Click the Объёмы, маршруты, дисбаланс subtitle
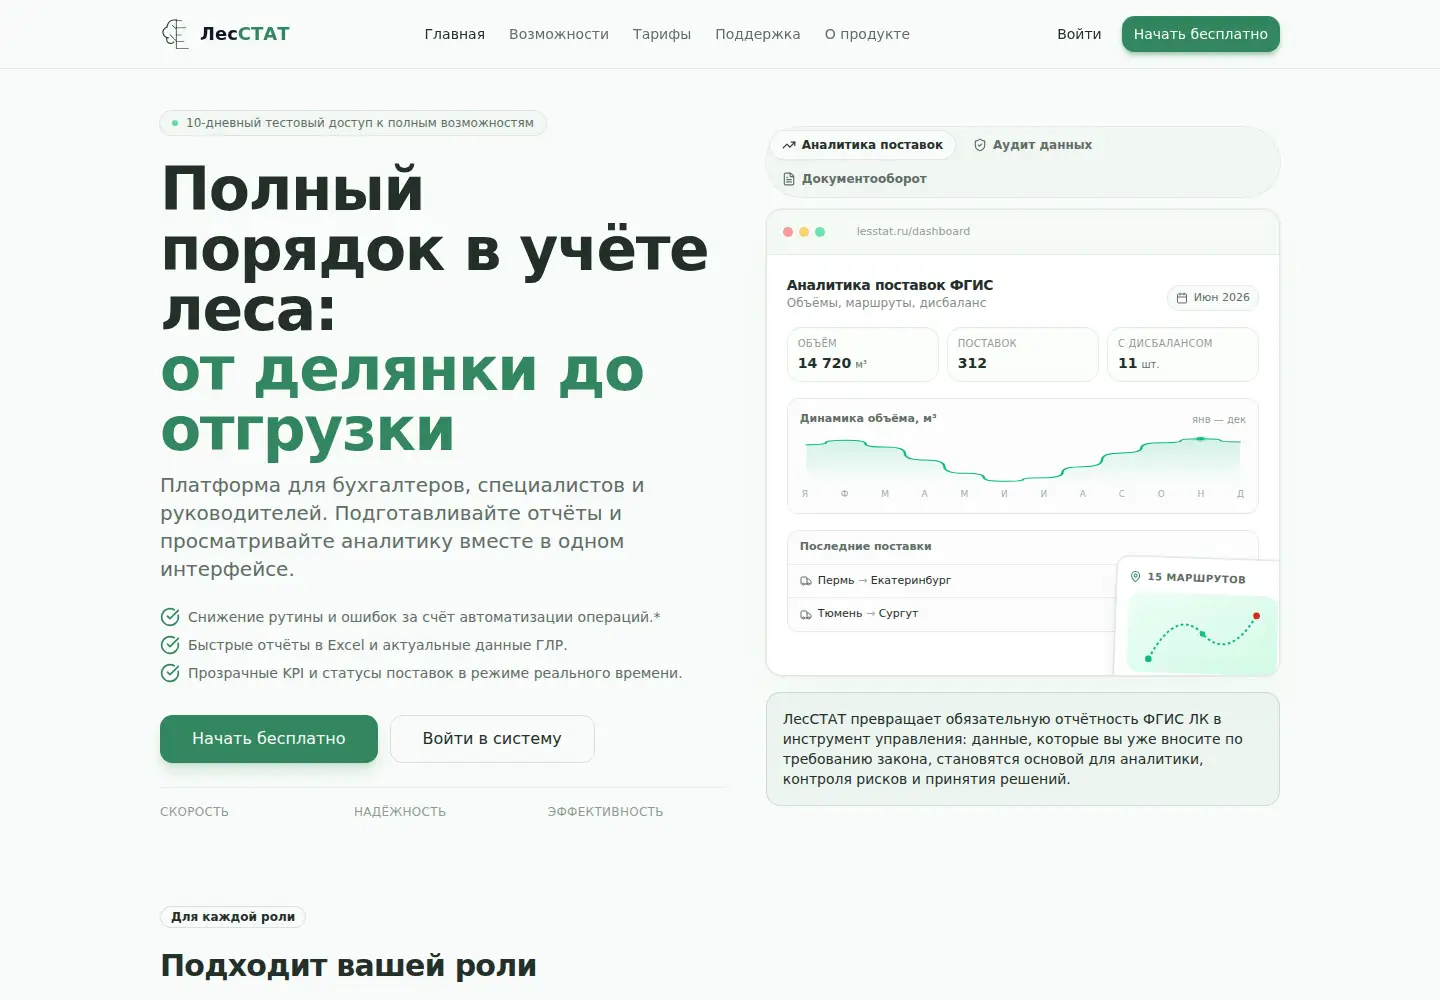Image resolution: width=1440 pixels, height=1000 pixels. coord(887,303)
